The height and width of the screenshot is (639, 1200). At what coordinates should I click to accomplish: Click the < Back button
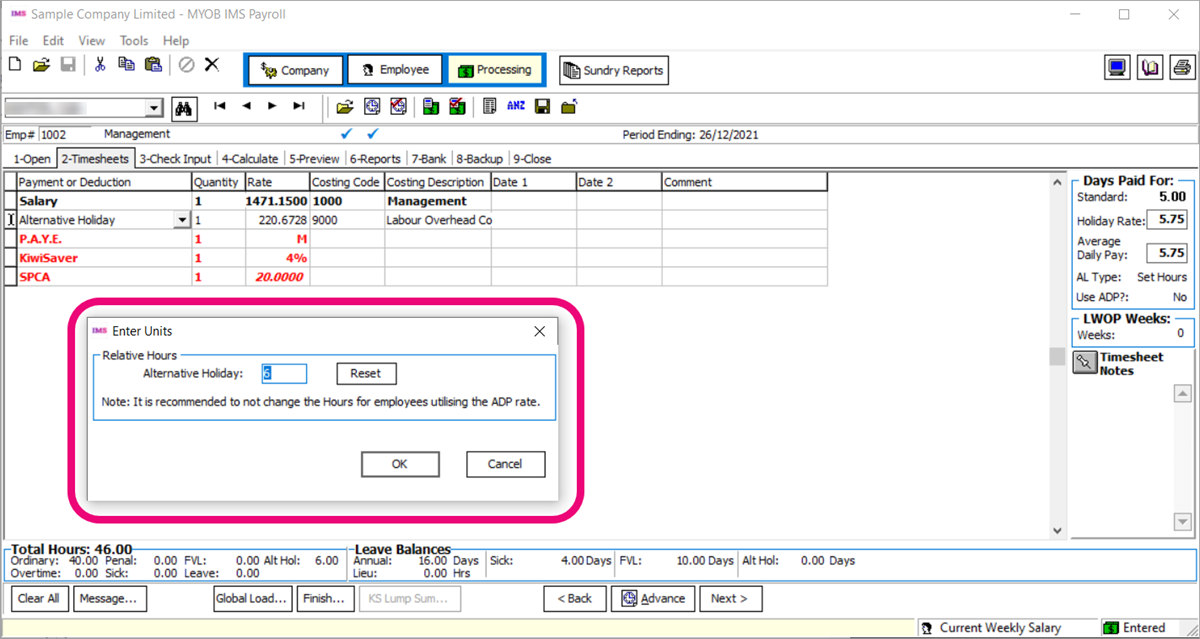tap(575, 598)
